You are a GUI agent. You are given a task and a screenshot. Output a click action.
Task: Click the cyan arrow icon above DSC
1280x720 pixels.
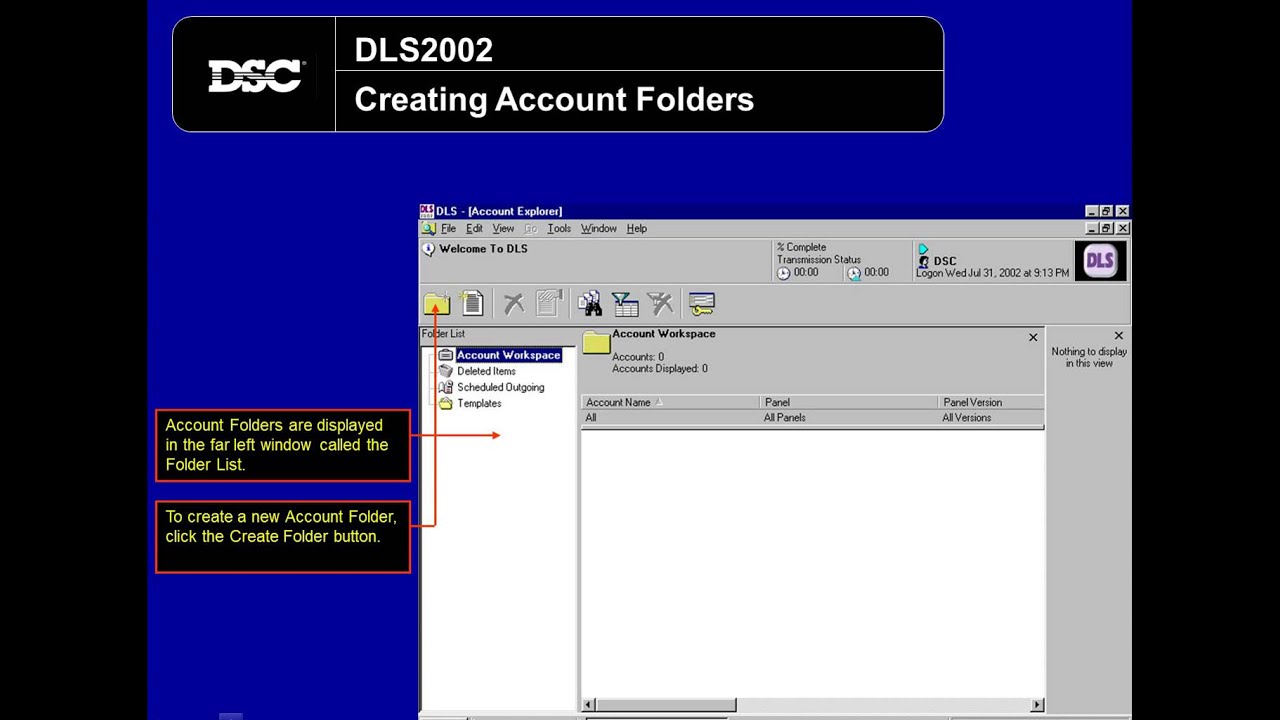pos(924,249)
